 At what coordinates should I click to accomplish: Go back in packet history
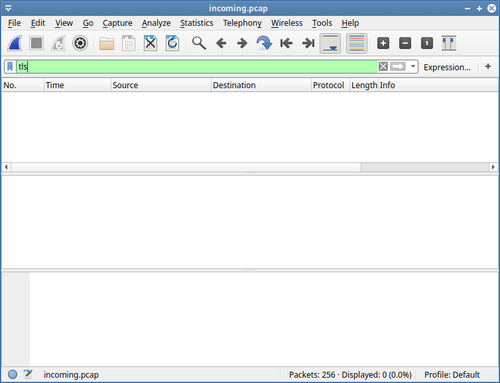click(221, 43)
